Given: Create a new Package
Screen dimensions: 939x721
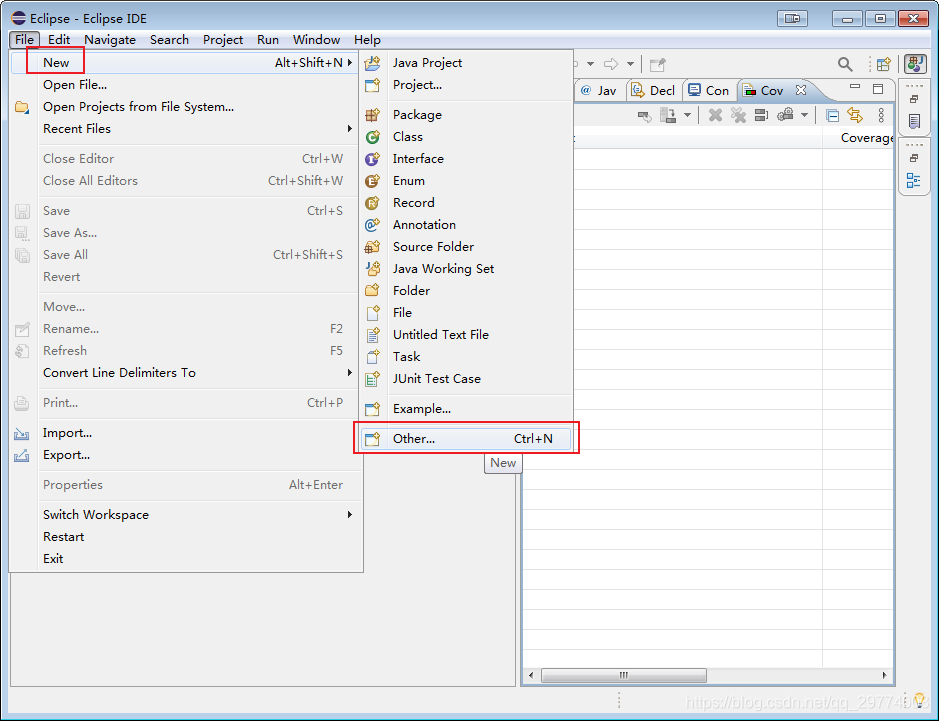Looking at the screenshot, I should coord(466,114).
